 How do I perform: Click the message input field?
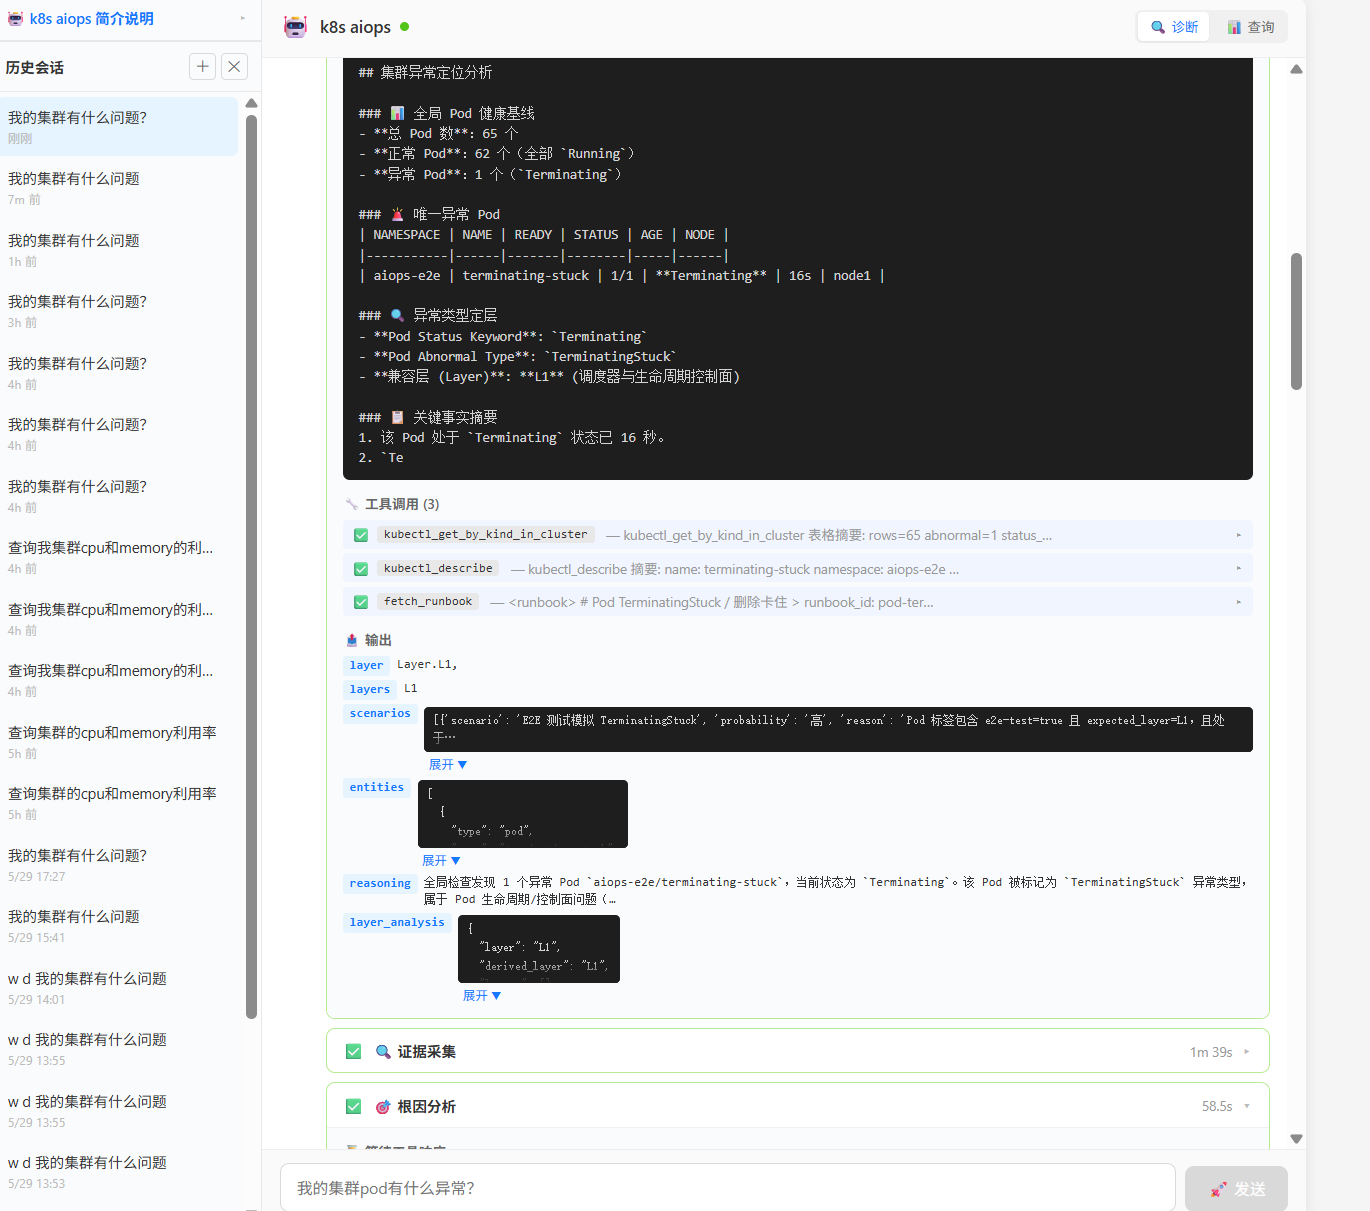(x=727, y=1188)
